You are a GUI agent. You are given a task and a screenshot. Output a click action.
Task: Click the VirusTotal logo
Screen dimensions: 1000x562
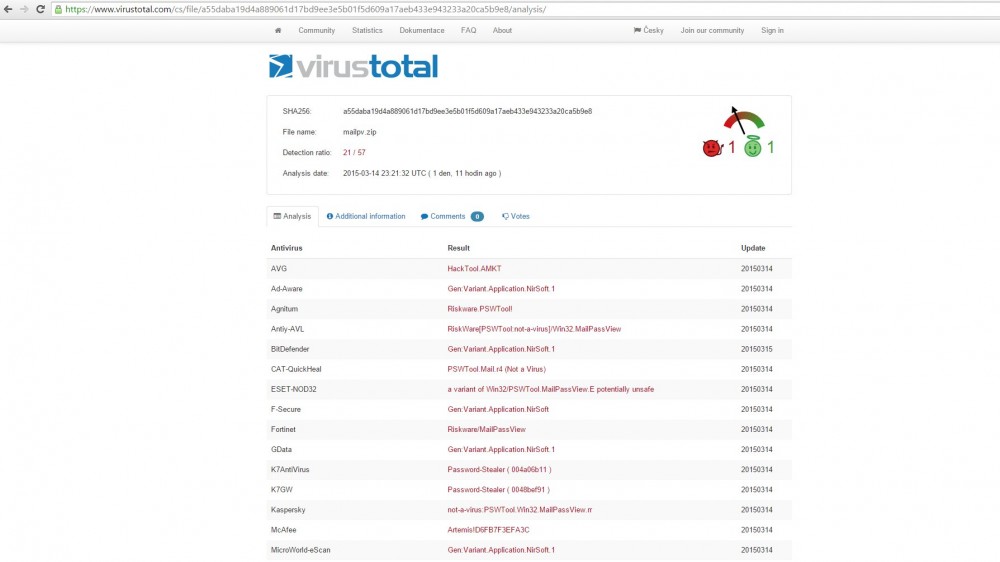click(353, 67)
